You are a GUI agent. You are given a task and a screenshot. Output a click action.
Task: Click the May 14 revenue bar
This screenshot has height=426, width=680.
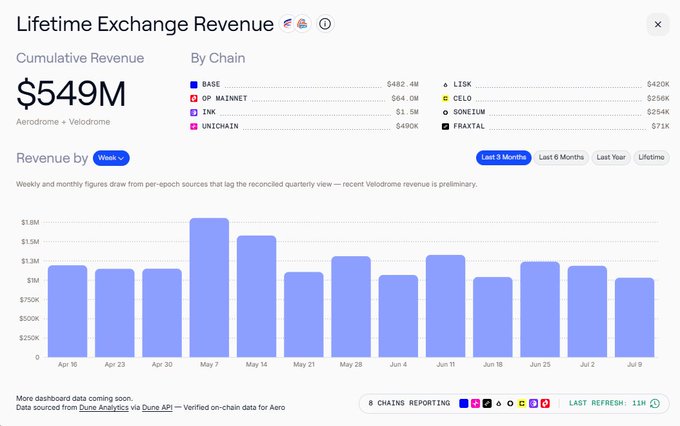click(x=256, y=296)
